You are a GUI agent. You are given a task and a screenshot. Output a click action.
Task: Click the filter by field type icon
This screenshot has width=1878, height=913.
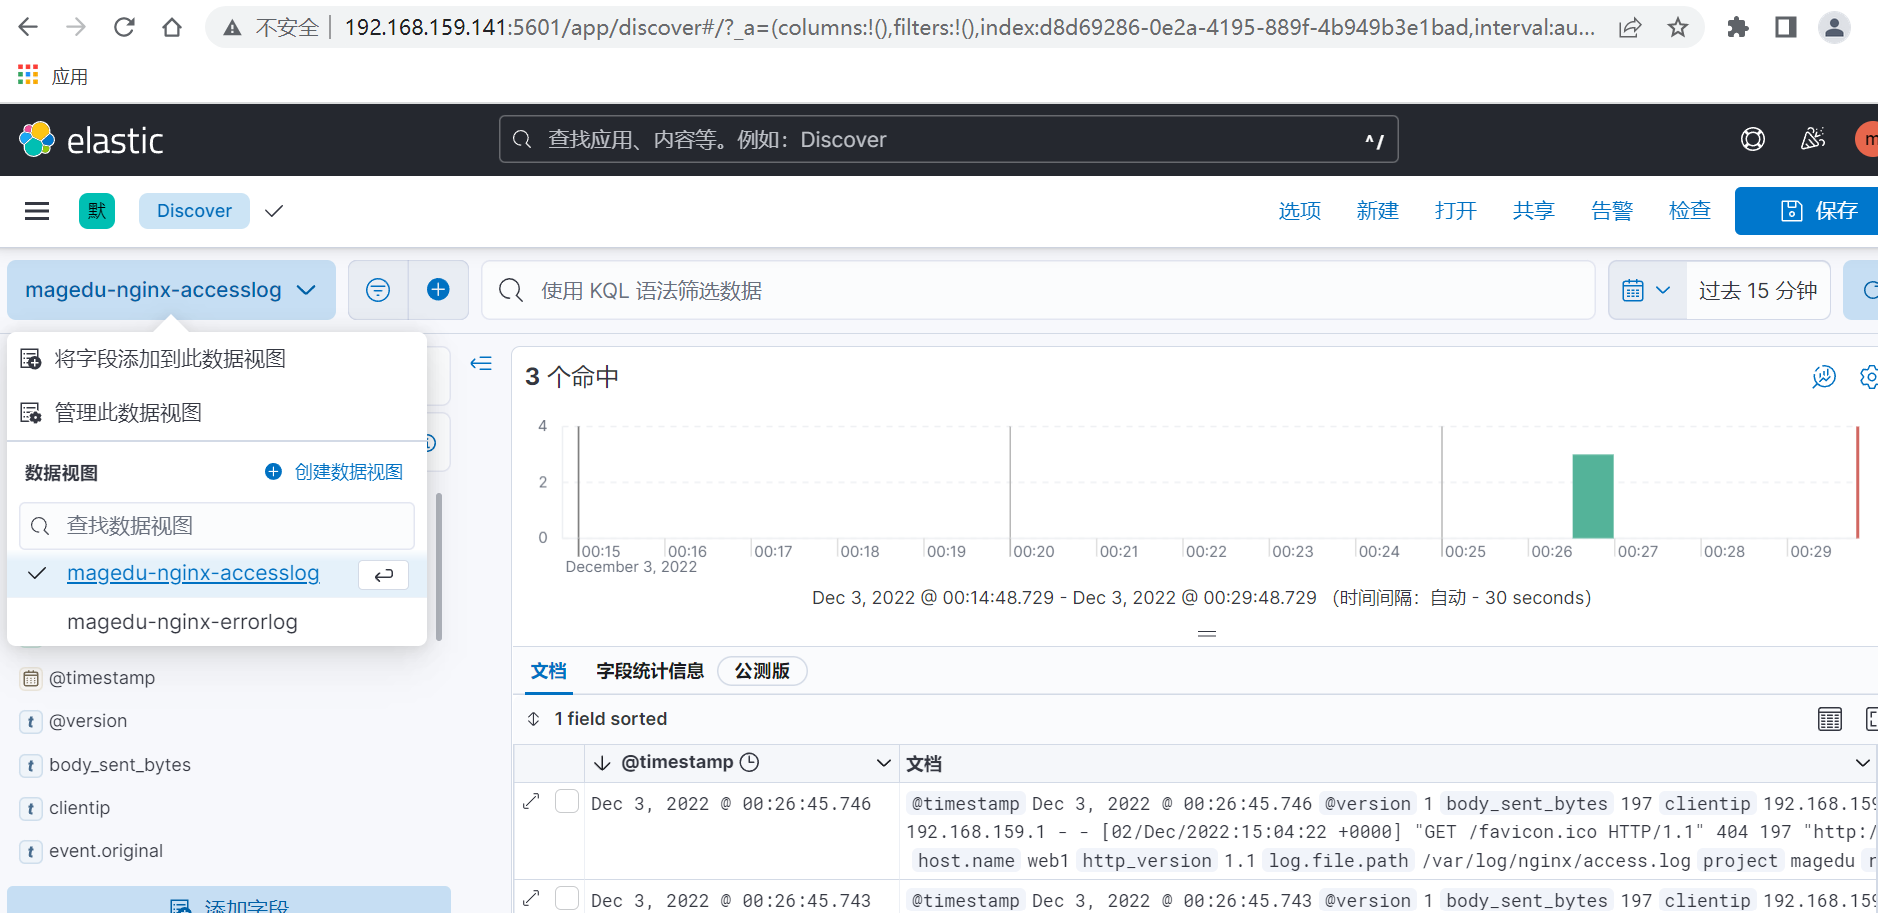[x=377, y=289]
